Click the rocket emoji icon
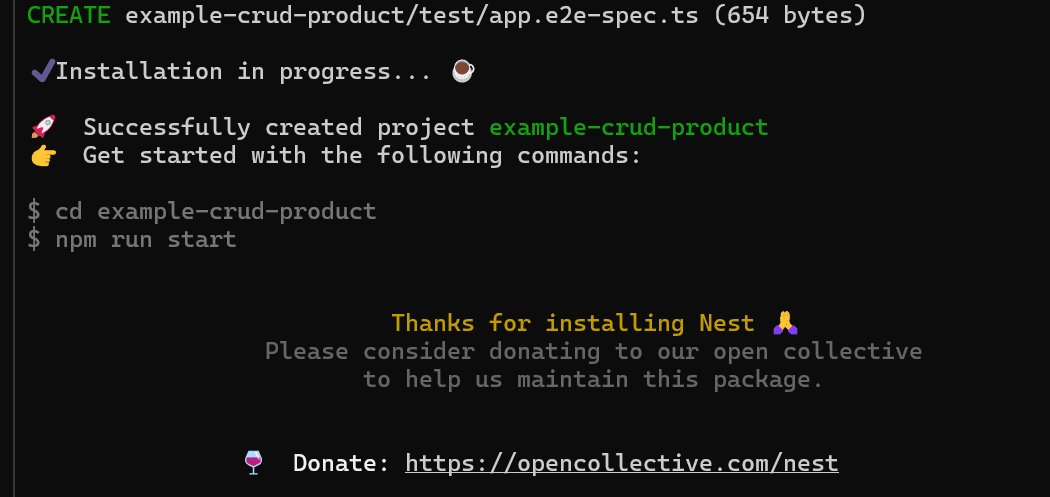Viewport: 1050px width, 497px height. (43, 127)
